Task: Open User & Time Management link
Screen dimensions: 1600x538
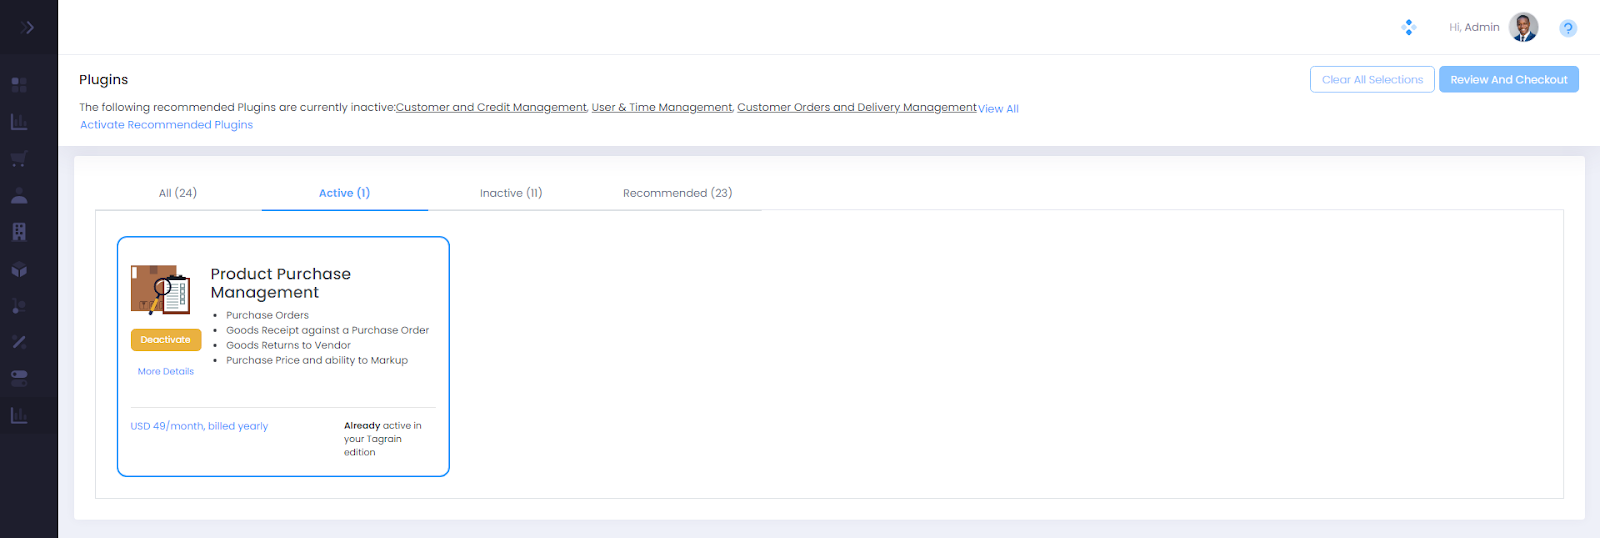Action: pyautogui.click(x=662, y=107)
